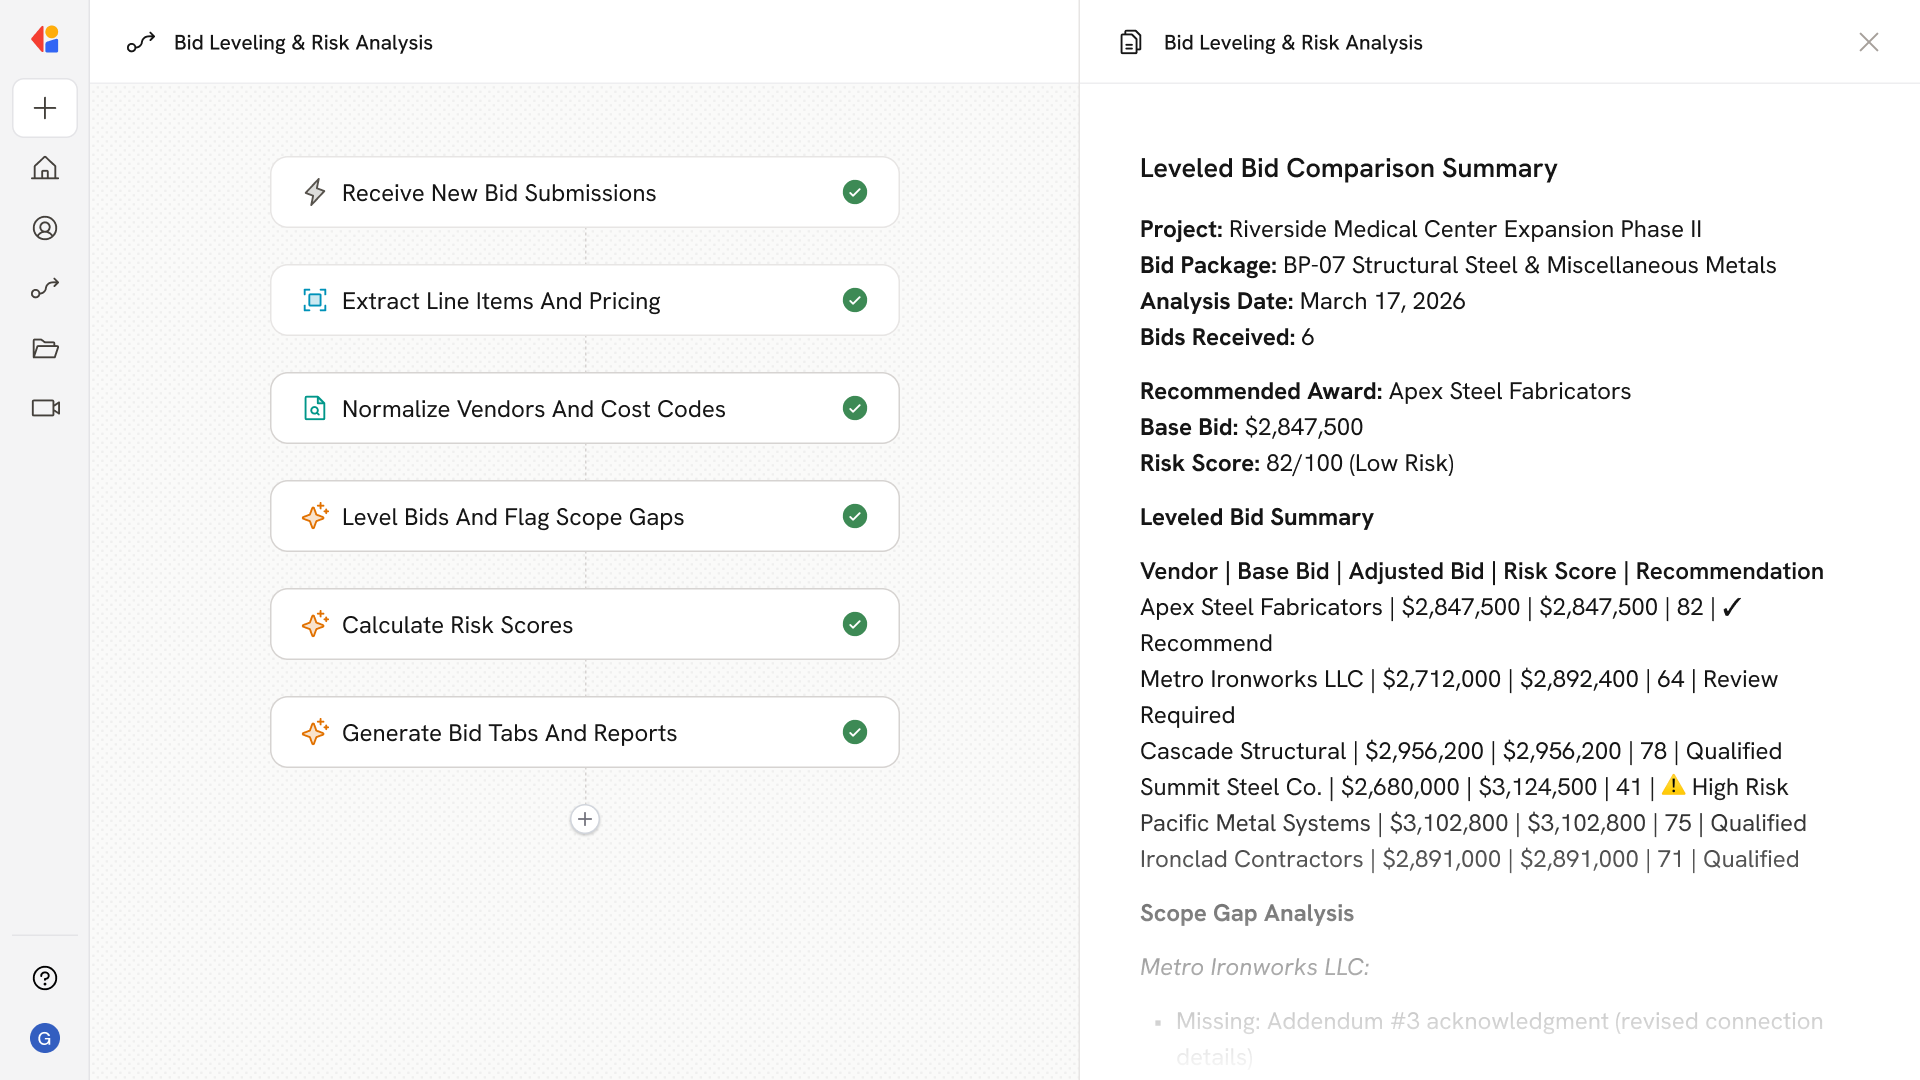
Task: Open the Extract Line Items And Pricing step
Action: pos(500,301)
